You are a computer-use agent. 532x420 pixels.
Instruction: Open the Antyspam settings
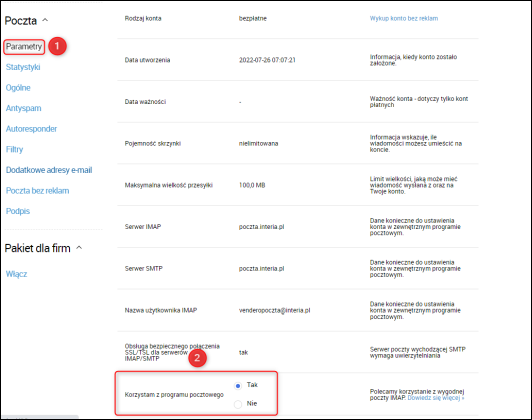click(x=23, y=108)
